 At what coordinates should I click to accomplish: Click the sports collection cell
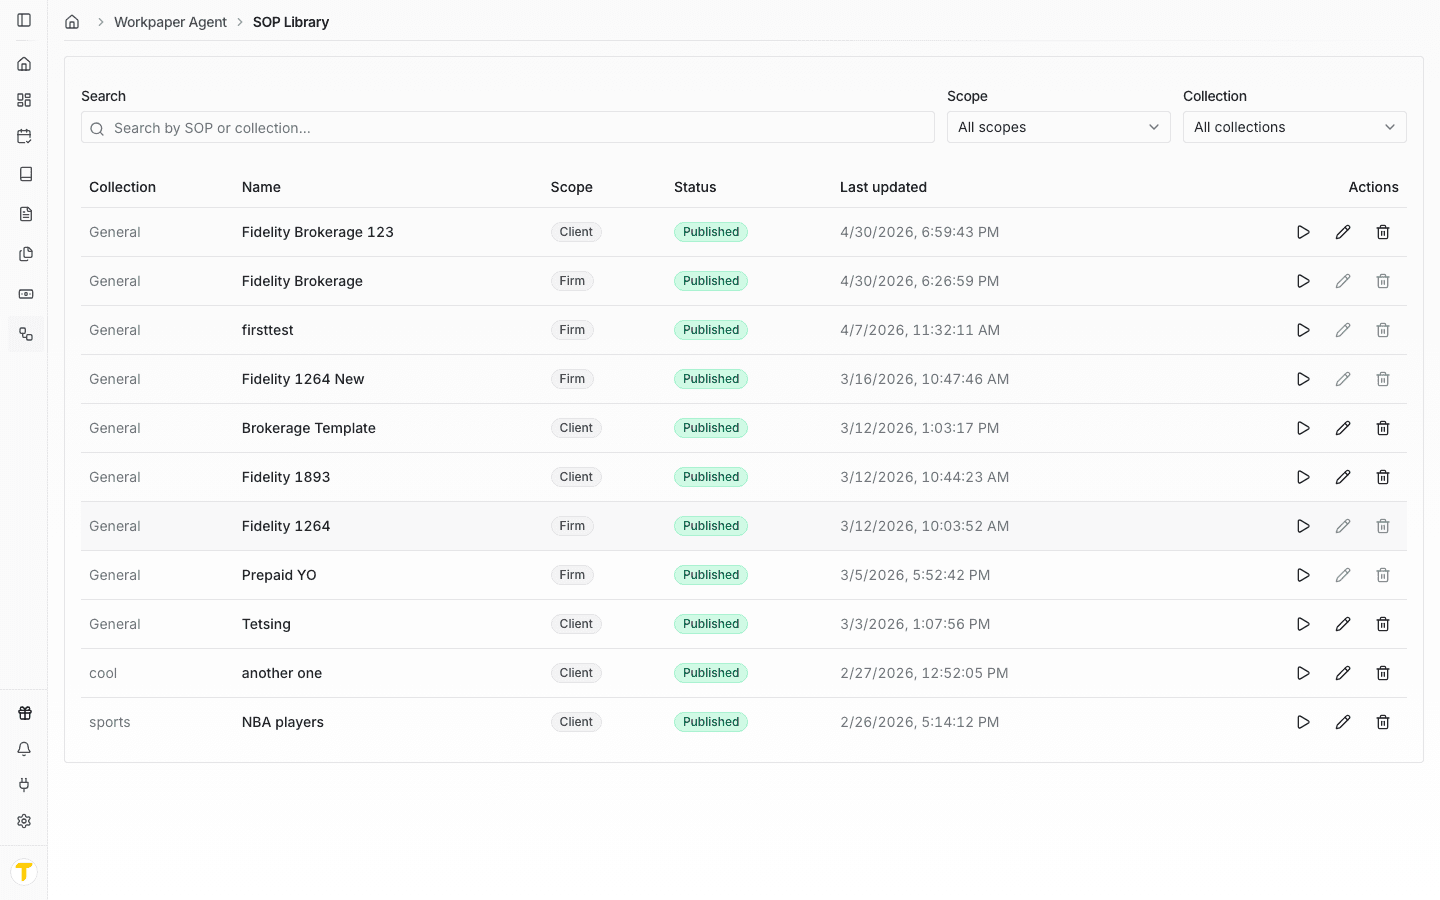click(x=110, y=722)
